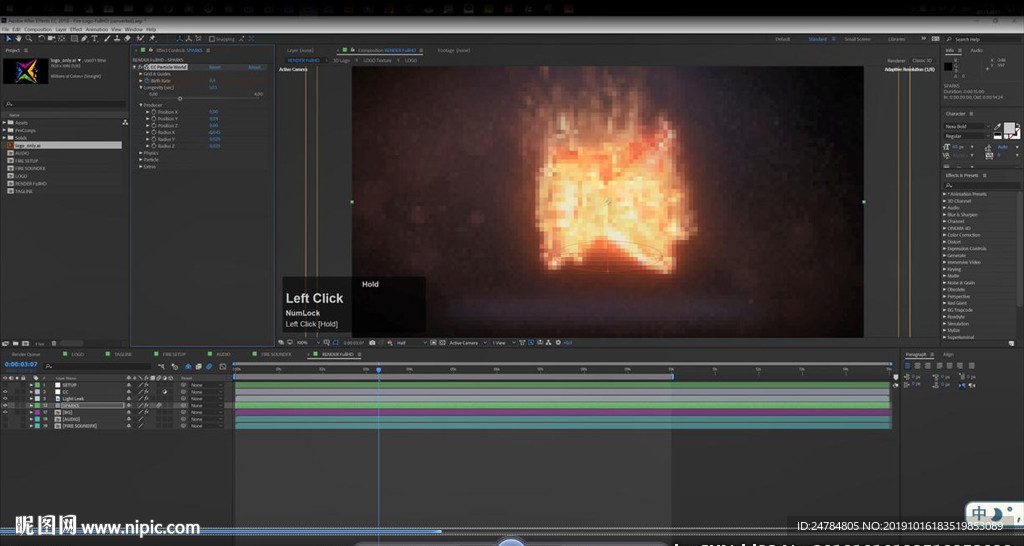Screen dimensions: 1024x546
Task: Select the Zoom magnifier tool
Action: [x=29, y=39]
